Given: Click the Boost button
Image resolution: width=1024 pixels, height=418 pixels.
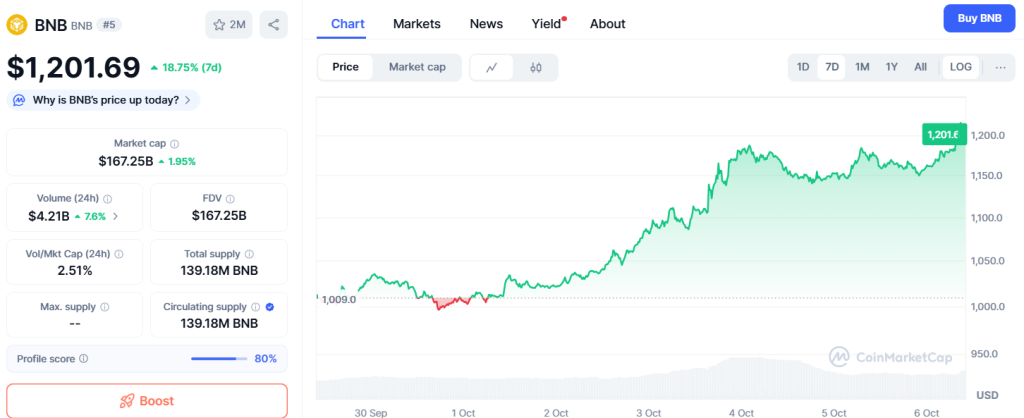Looking at the screenshot, I should pos(147,400).
